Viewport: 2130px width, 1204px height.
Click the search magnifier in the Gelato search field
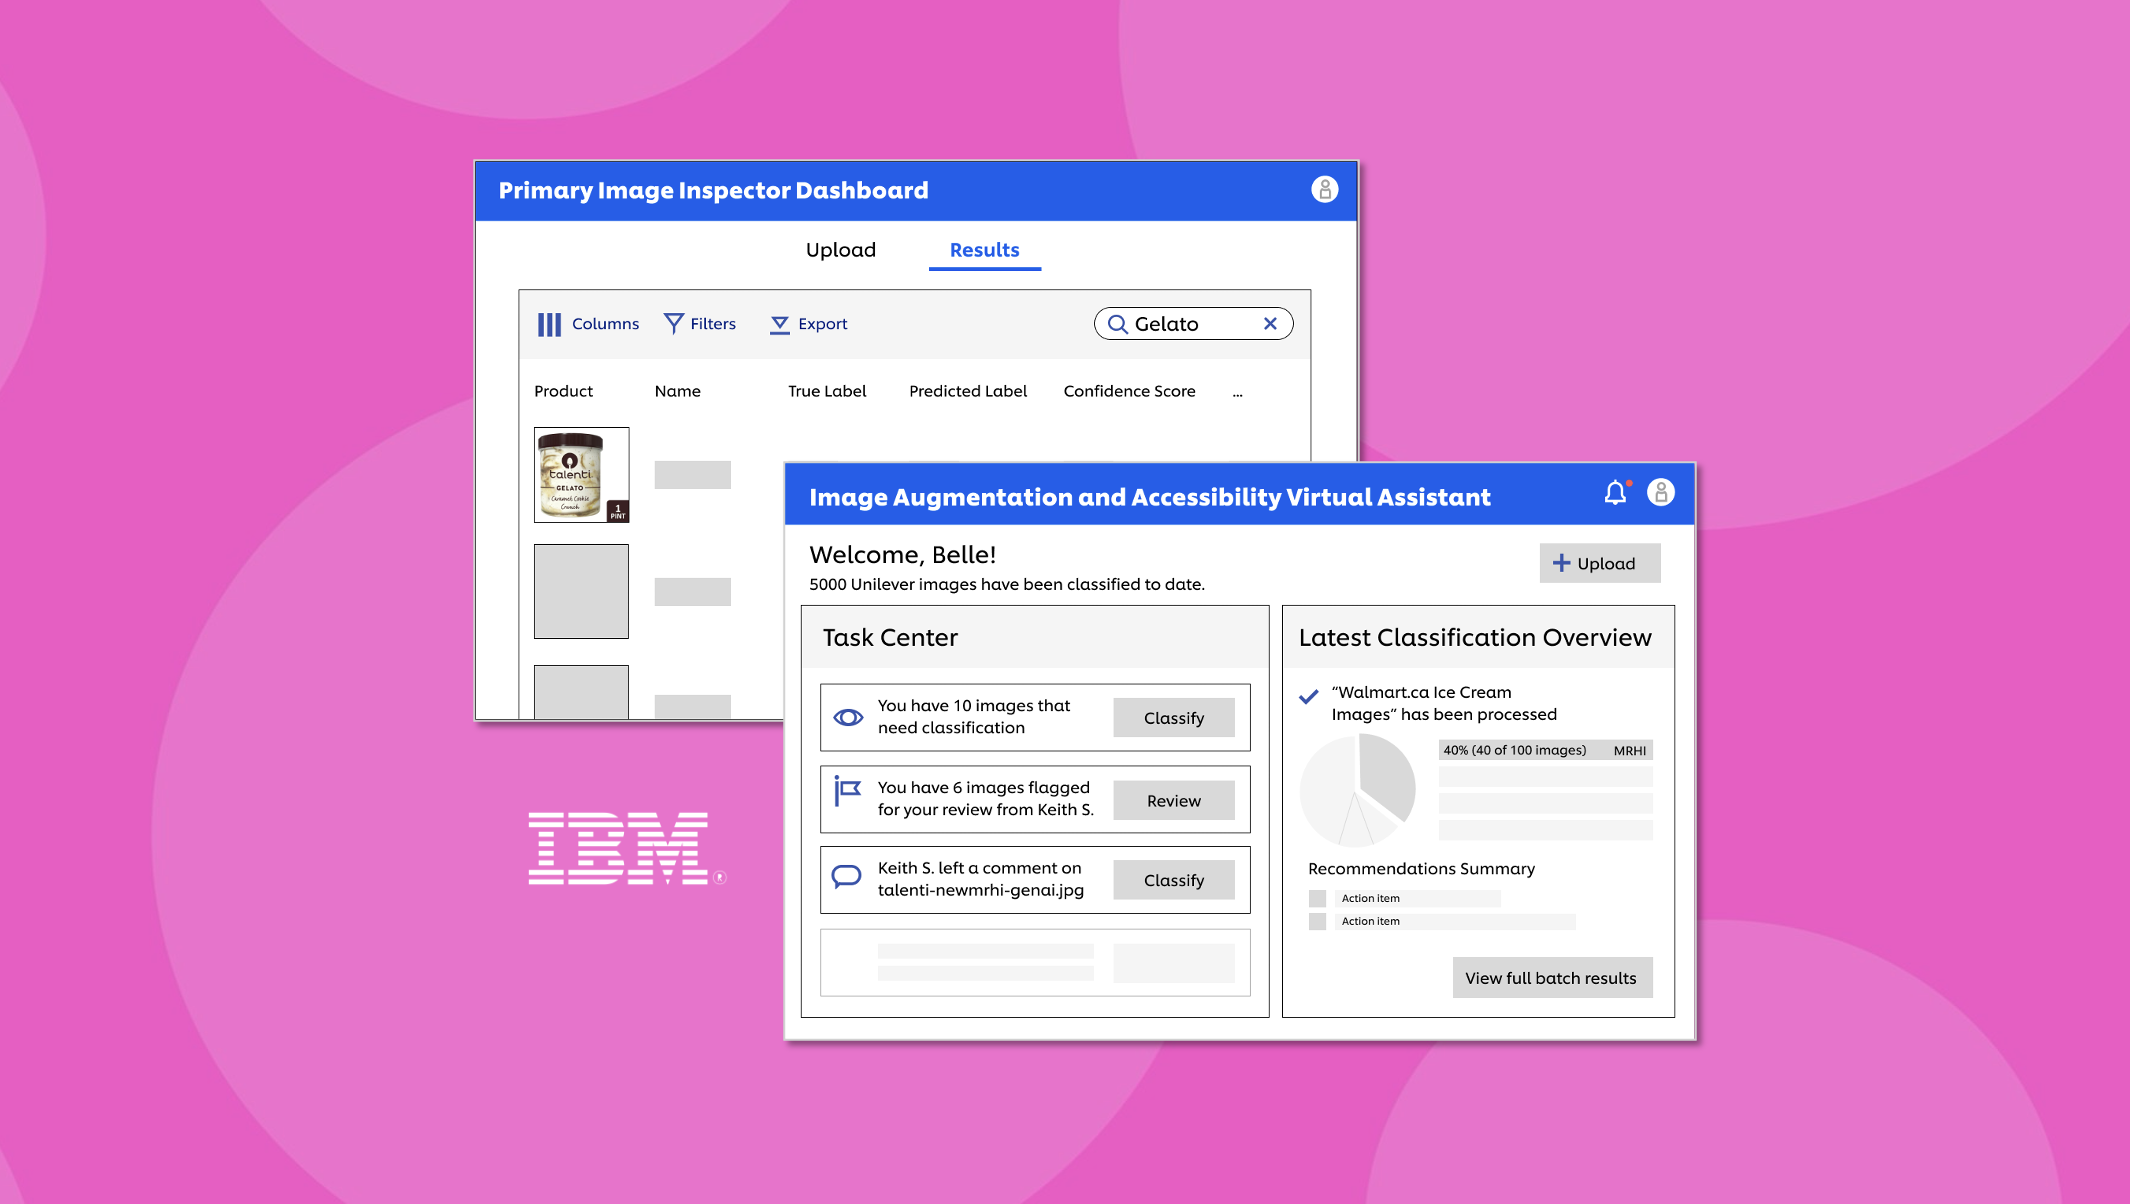click(x=1119, y=323)
